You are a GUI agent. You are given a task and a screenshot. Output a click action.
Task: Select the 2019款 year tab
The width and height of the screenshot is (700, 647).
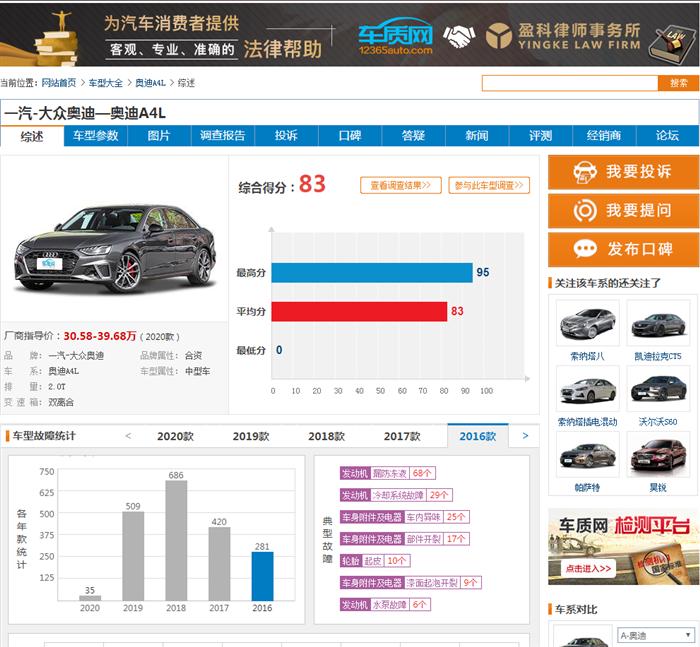coord(251,436)
